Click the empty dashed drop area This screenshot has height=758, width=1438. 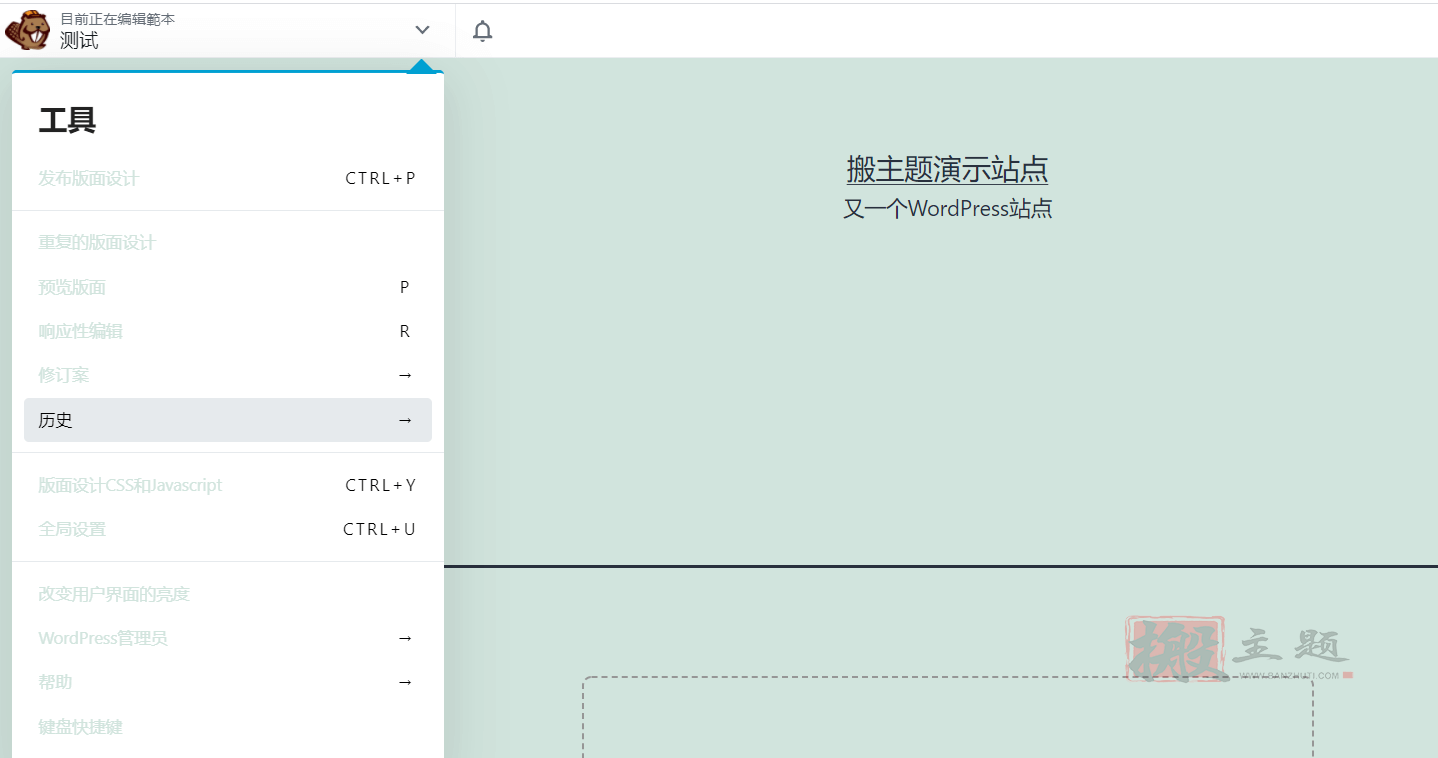[948, 717]
